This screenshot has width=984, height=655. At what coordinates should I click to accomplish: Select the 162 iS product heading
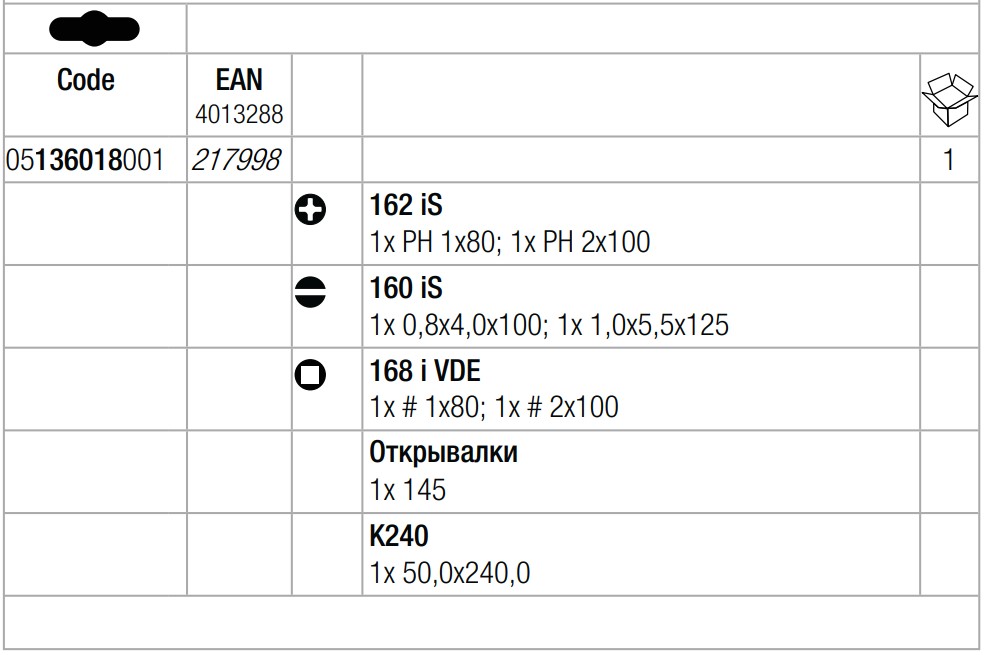pyautogui.click(x=406, y=205)
